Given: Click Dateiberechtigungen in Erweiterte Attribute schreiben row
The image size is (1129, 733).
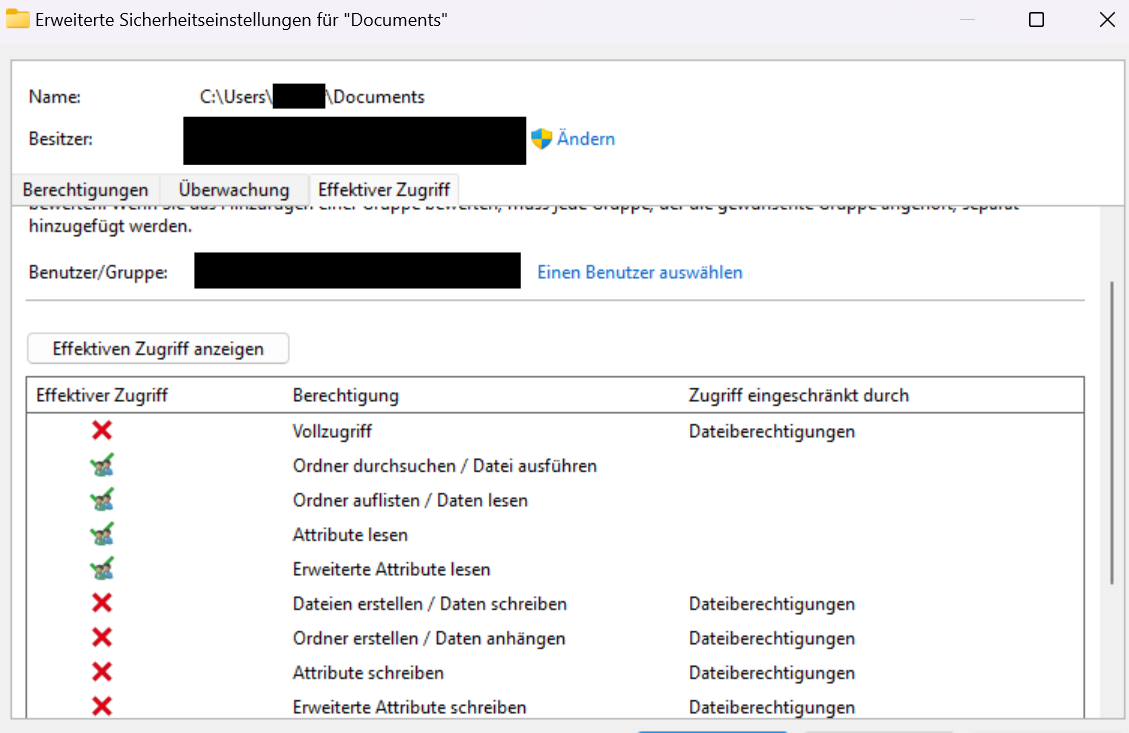Looking at the screenshot, I should [x=772, y=708].
